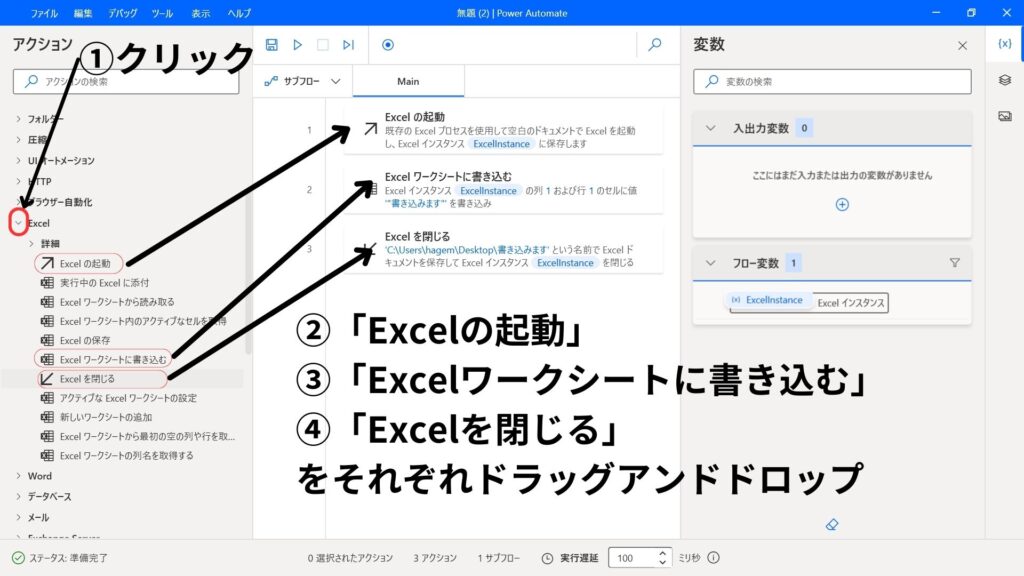The width and height of the screenshot is (1024, 576).
Task: Click icon of アクティブな Excel ワークシートの設定
Action: (x=47, y=398)
